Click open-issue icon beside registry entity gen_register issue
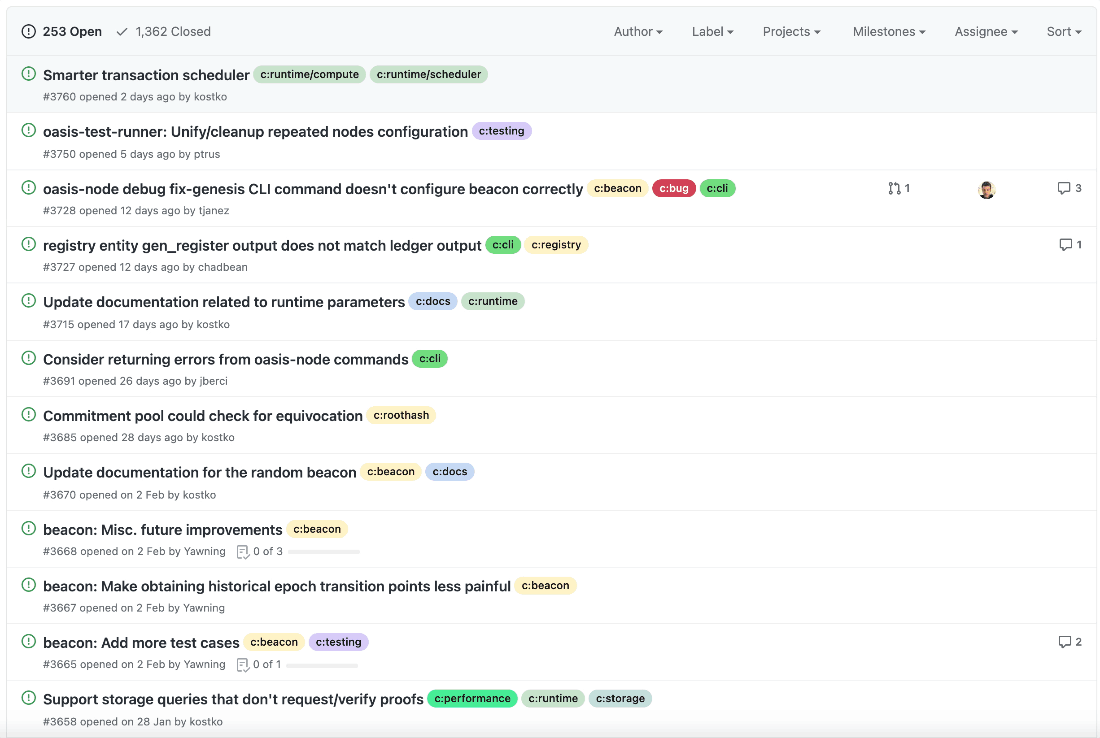 (29, 245)
